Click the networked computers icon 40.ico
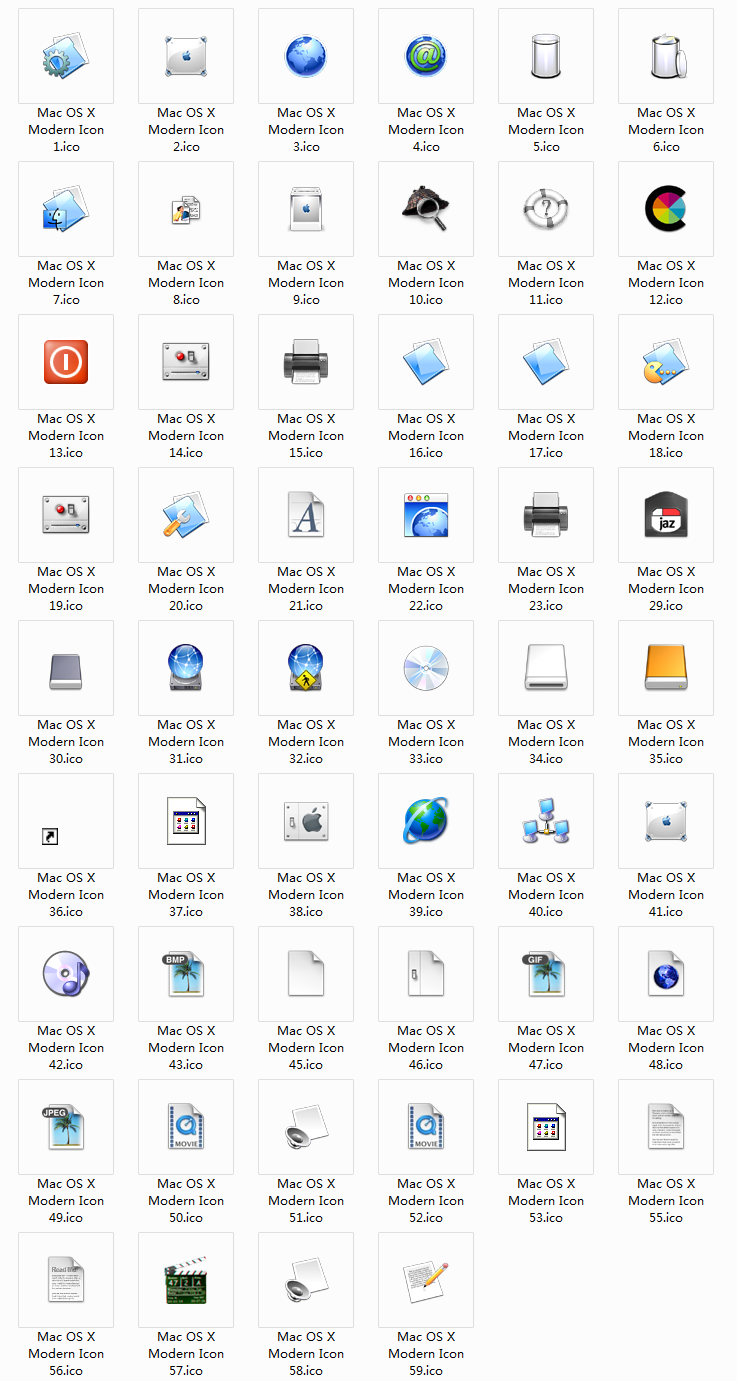This screenshot has width=737, height=1381. pos(546,821)
